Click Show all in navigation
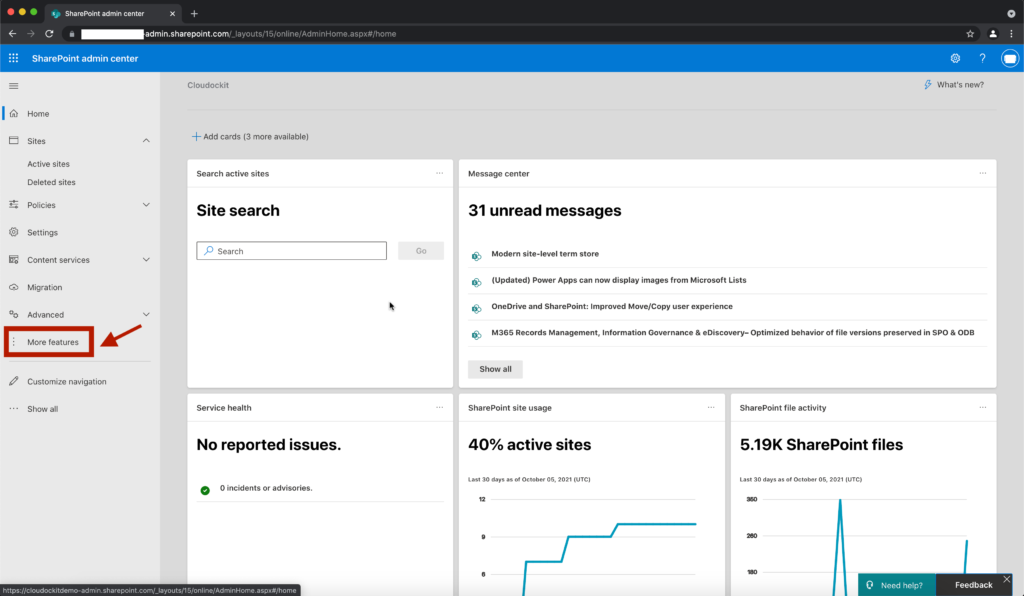Image resolution: width=1024 pixels, height=596 pixels. pos(42,409)
